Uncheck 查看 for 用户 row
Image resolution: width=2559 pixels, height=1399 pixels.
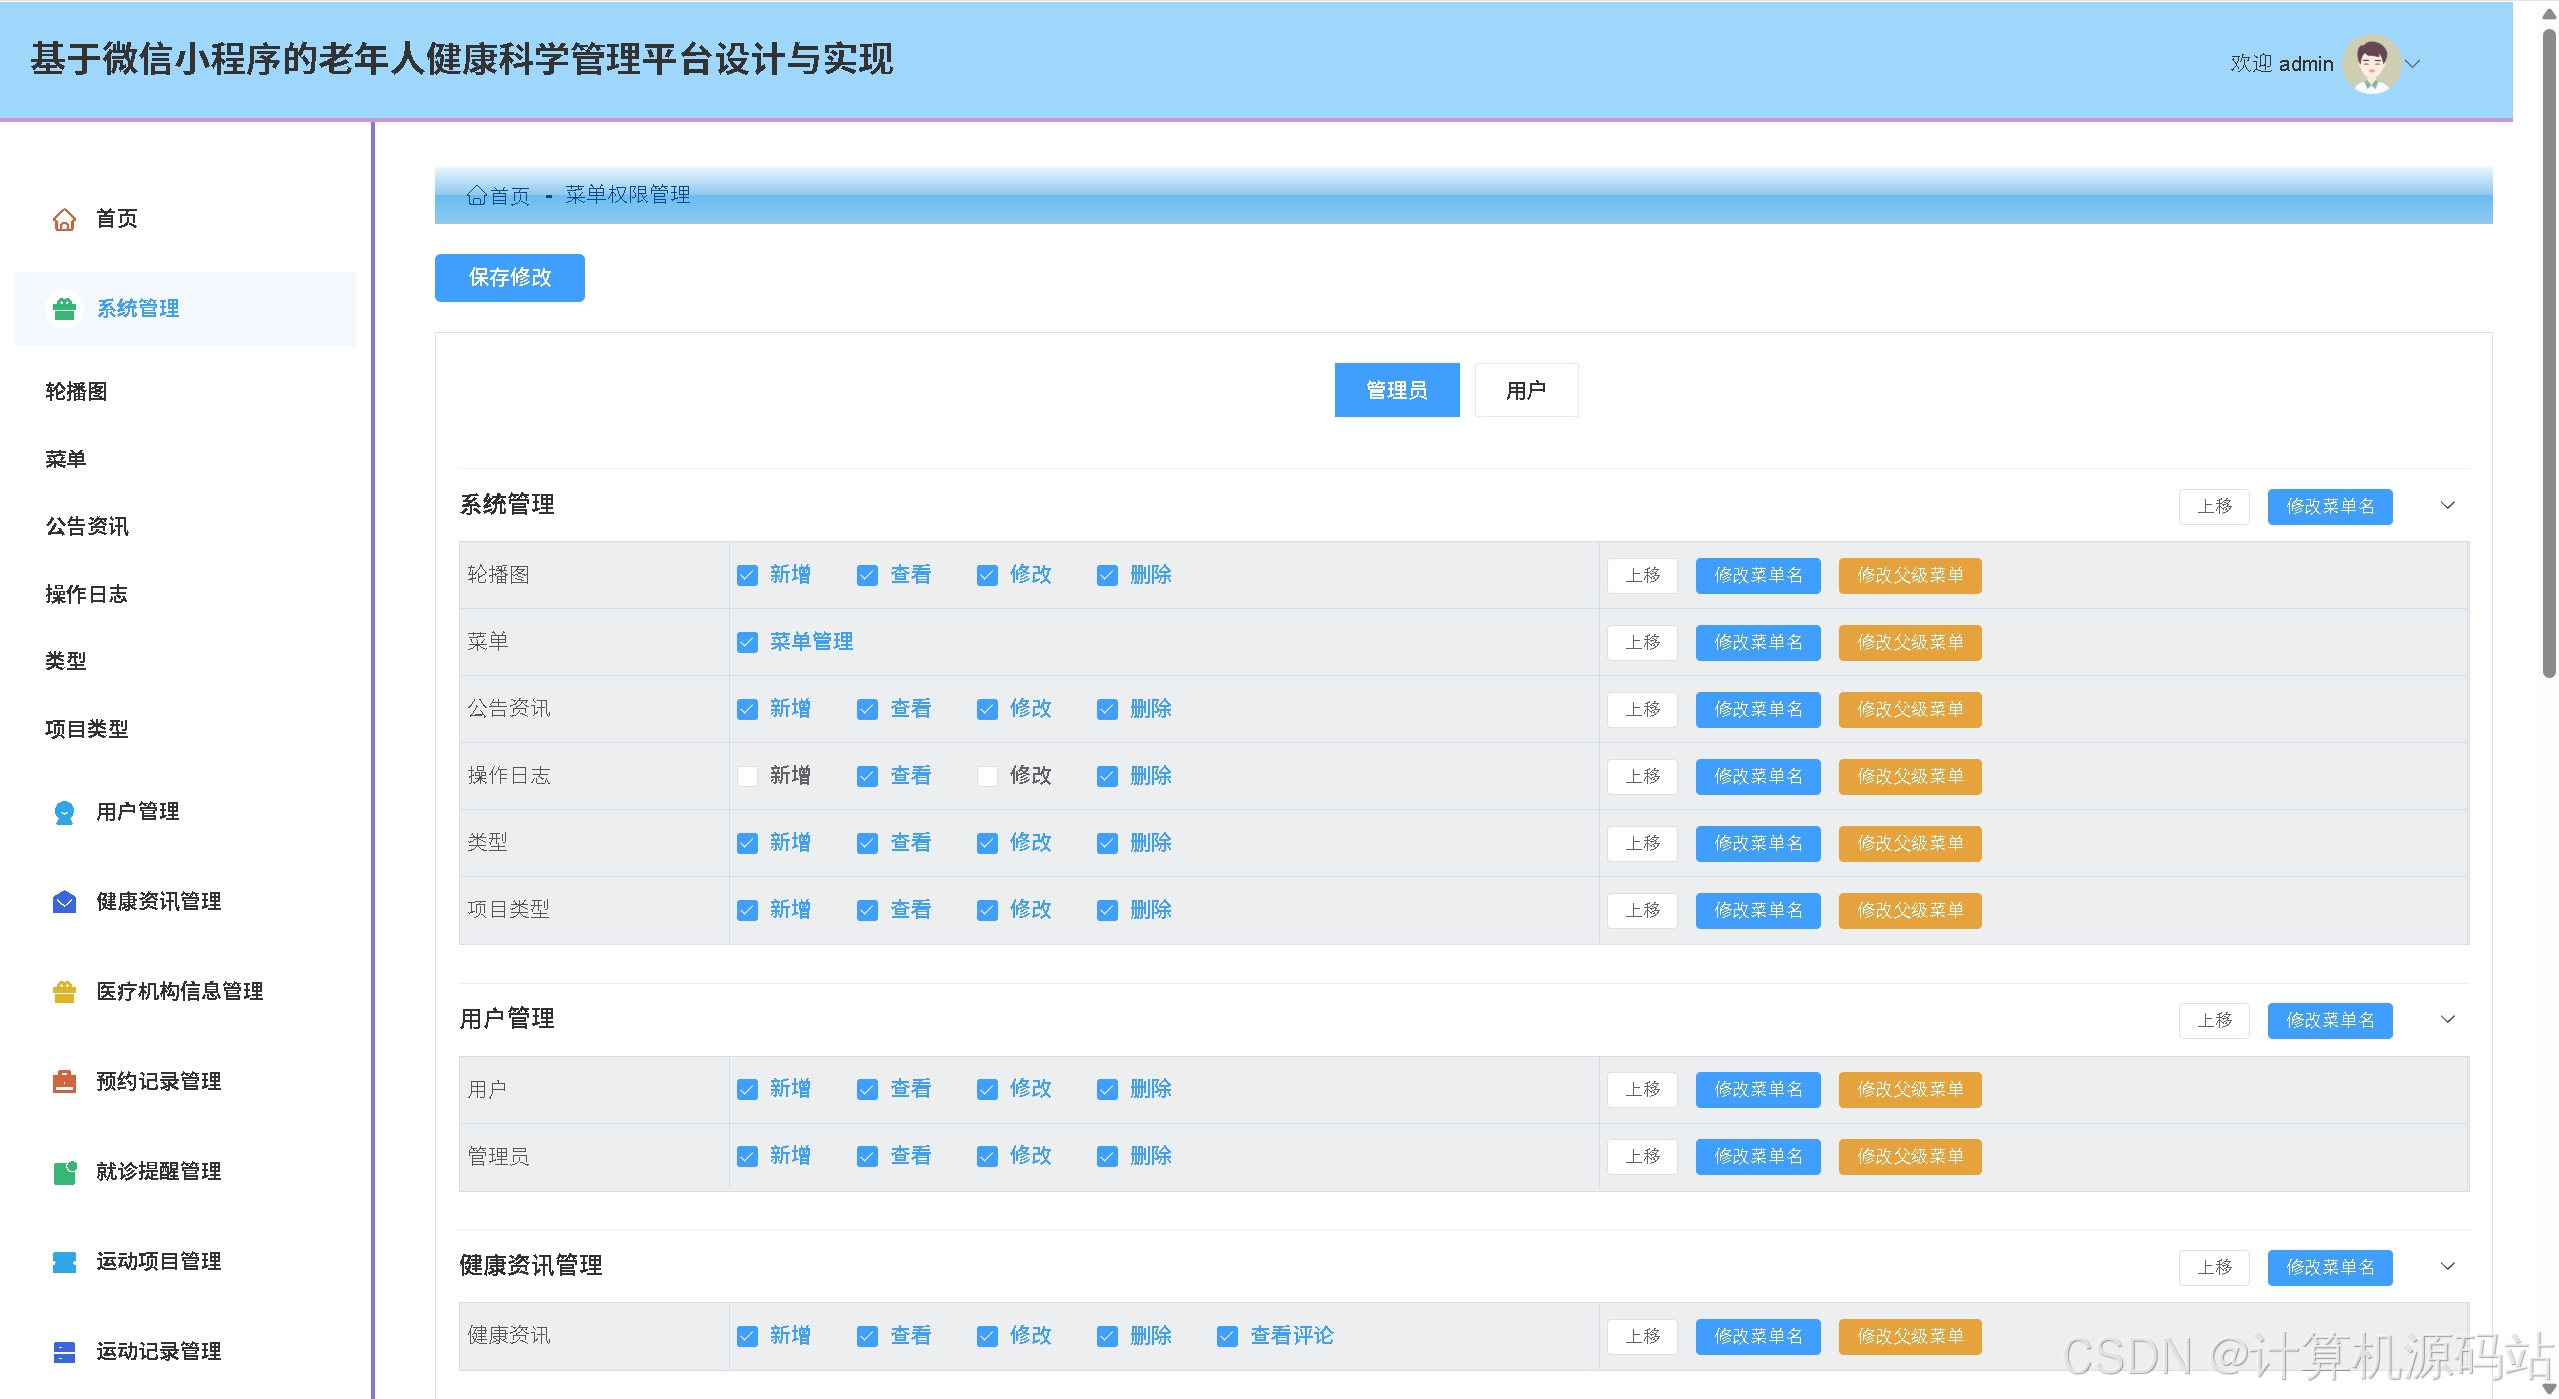coord(867,1090)
